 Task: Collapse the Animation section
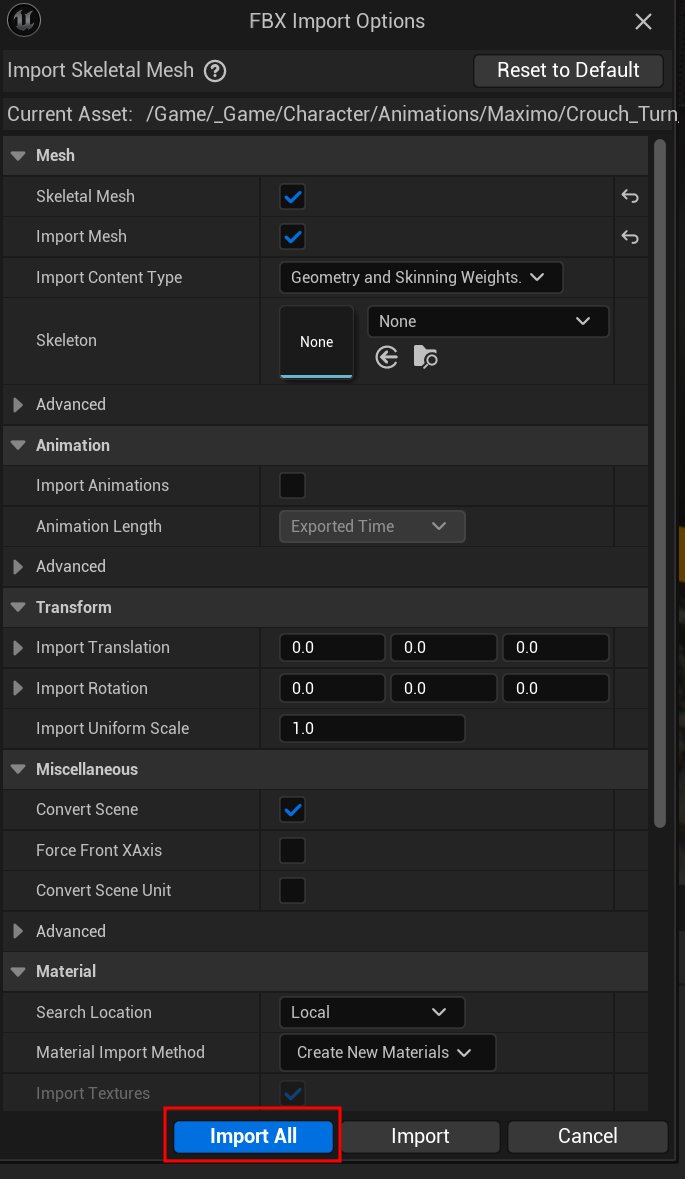click(x=18, y=445)
